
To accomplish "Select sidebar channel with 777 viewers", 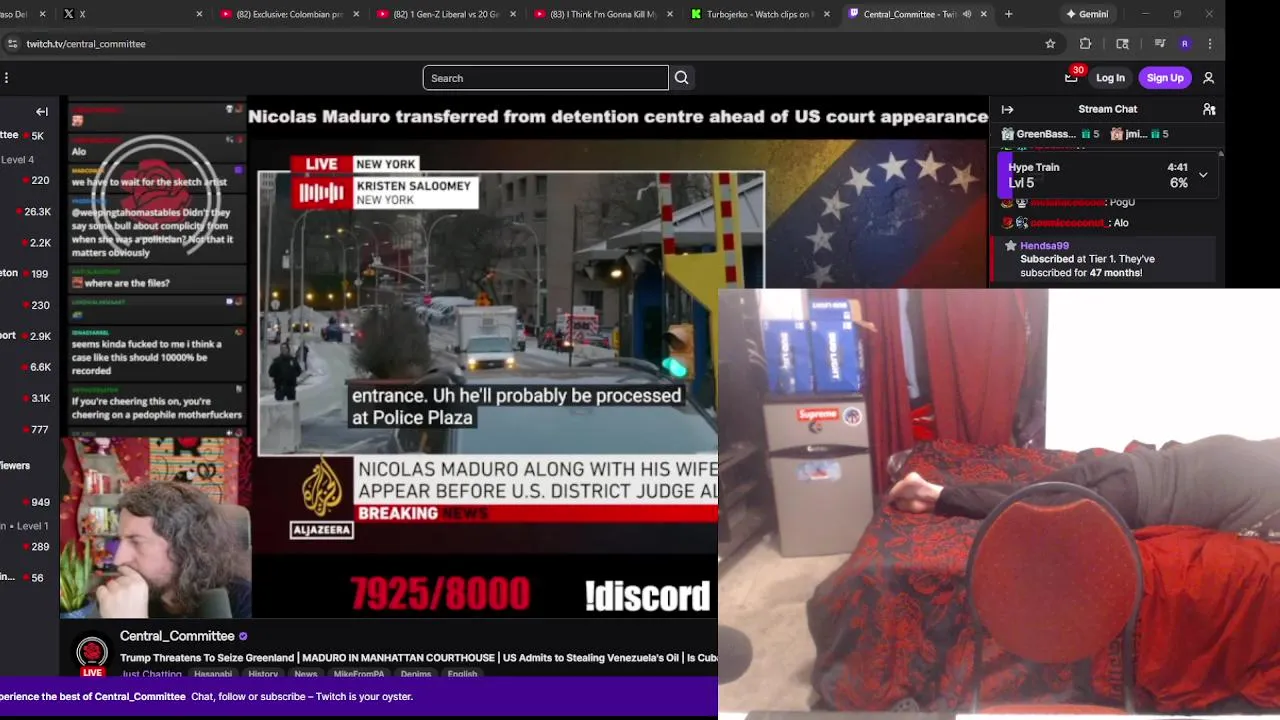I will click(30, 429).
